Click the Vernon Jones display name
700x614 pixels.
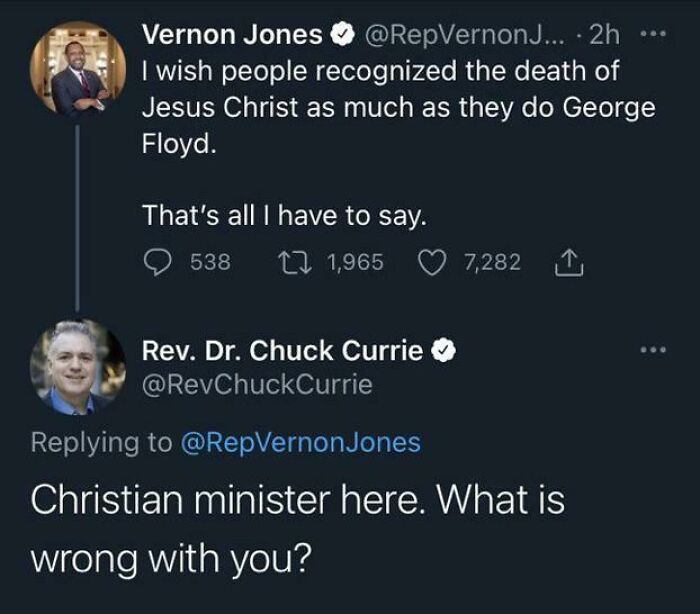coord(233,37)
